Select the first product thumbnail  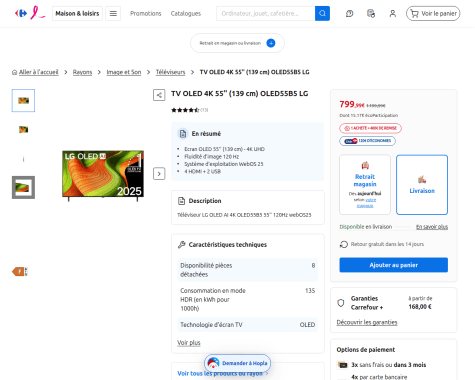[23, 100]
